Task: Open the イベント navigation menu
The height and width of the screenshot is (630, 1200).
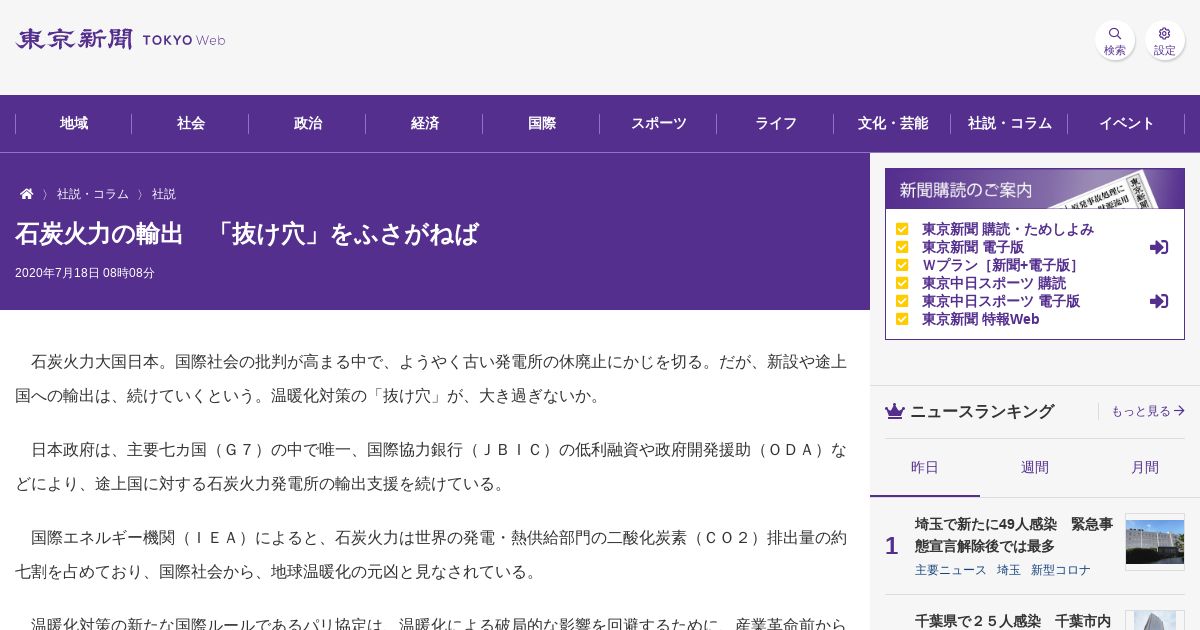Action: [1127, 124]
